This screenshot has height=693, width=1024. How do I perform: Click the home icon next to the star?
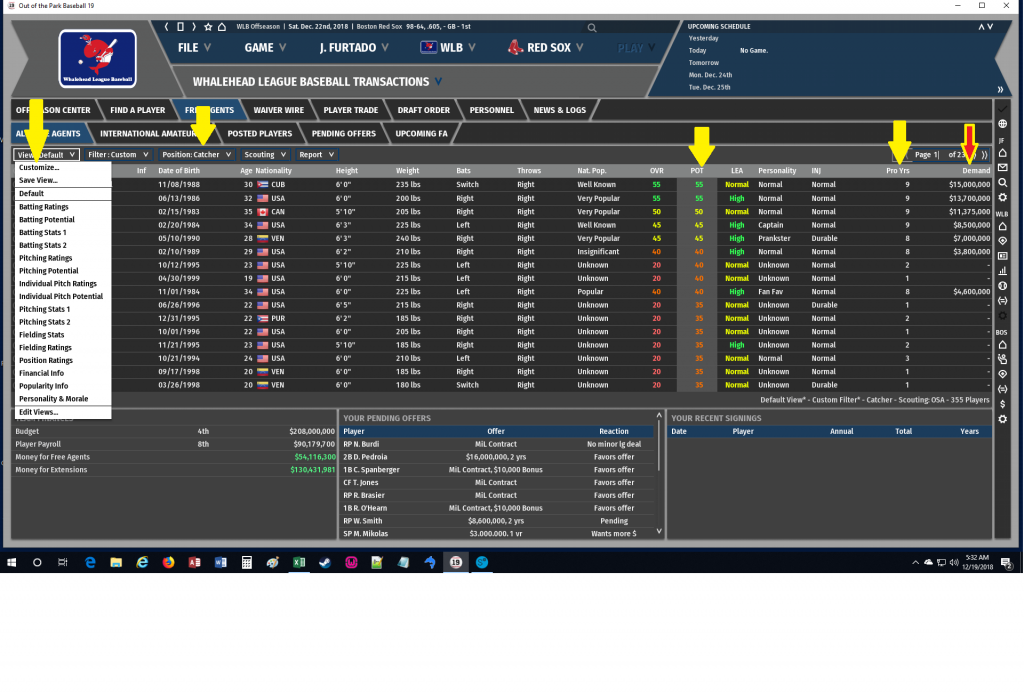pos(222,27)
